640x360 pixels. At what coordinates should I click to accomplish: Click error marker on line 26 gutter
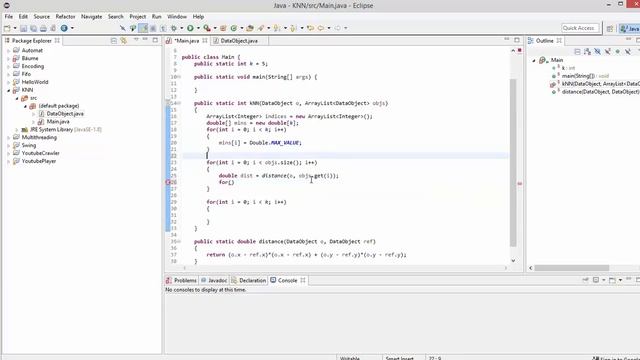pyautogui.click(x=168, y=182)
